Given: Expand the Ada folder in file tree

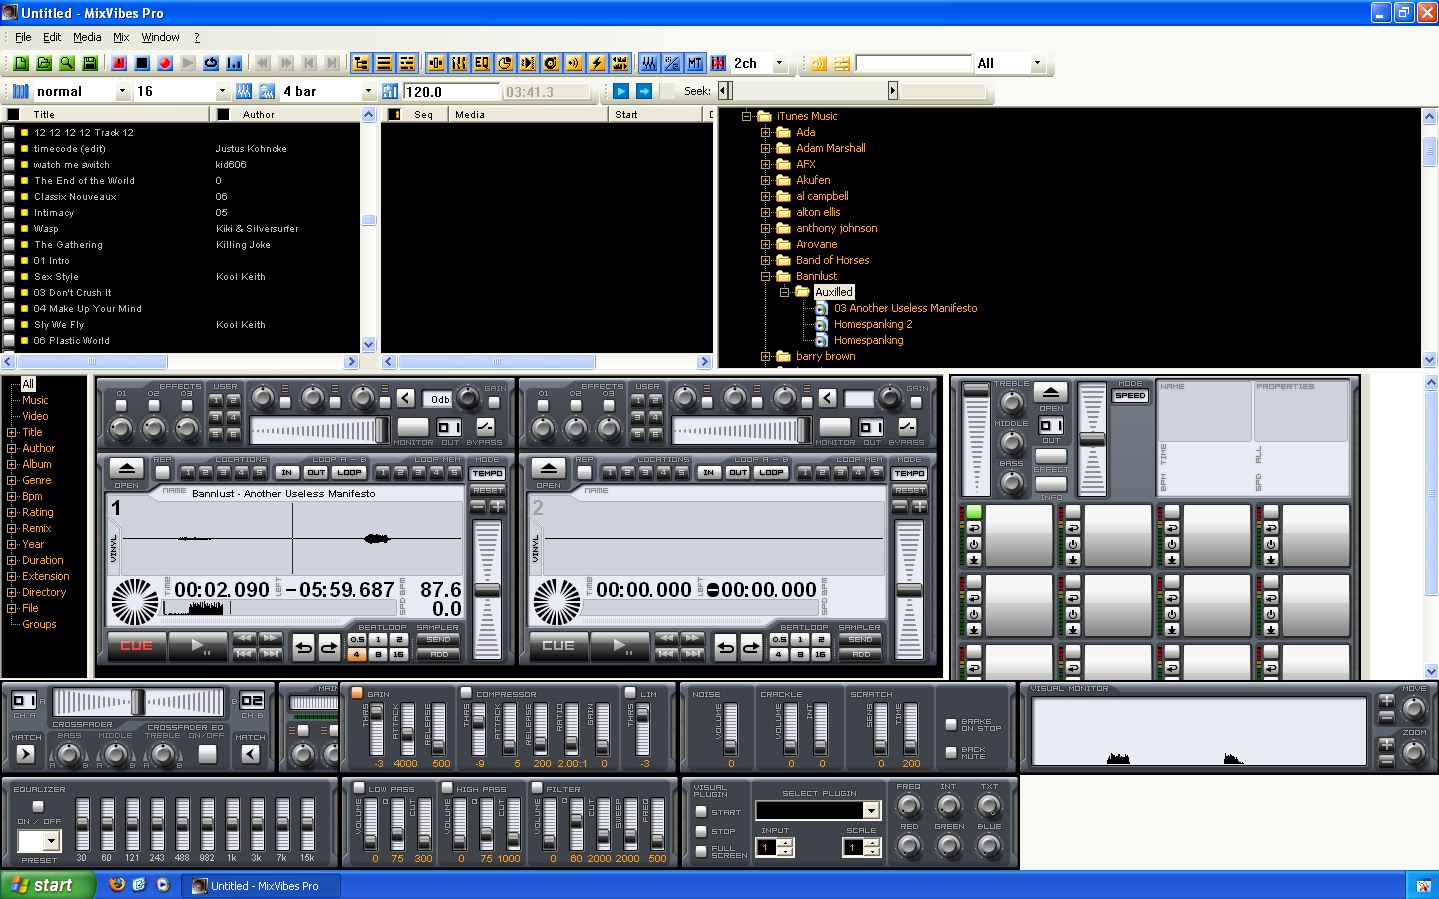Looking at the screenshot, I should [765, 132].
